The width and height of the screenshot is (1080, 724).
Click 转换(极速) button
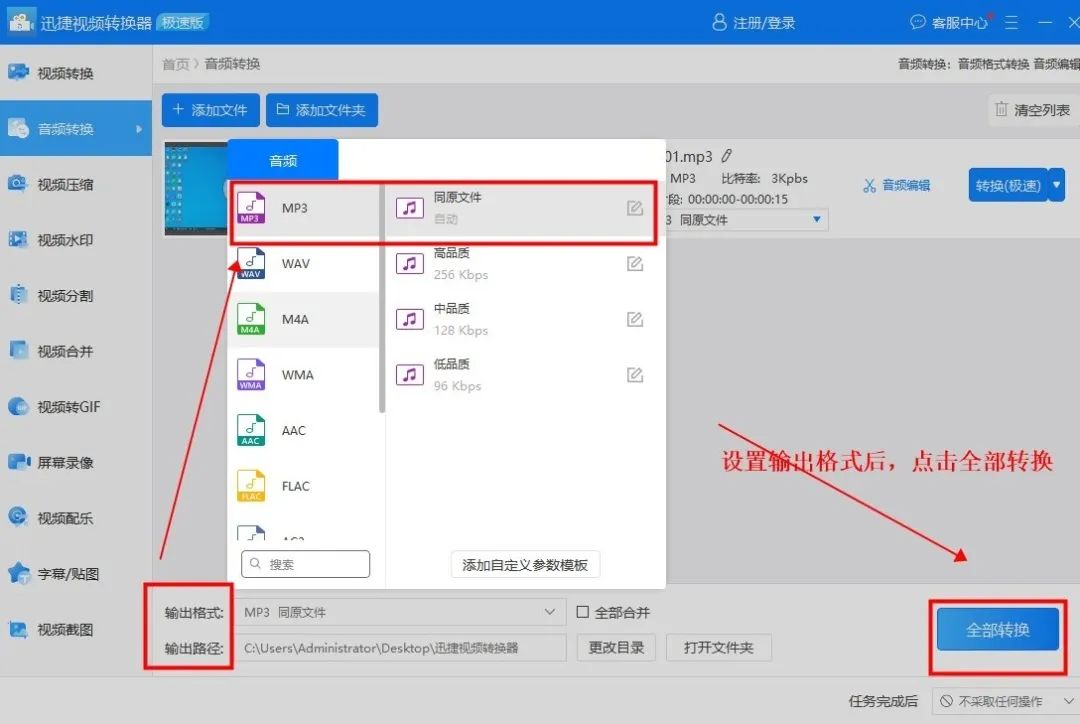click(1008, 185)
